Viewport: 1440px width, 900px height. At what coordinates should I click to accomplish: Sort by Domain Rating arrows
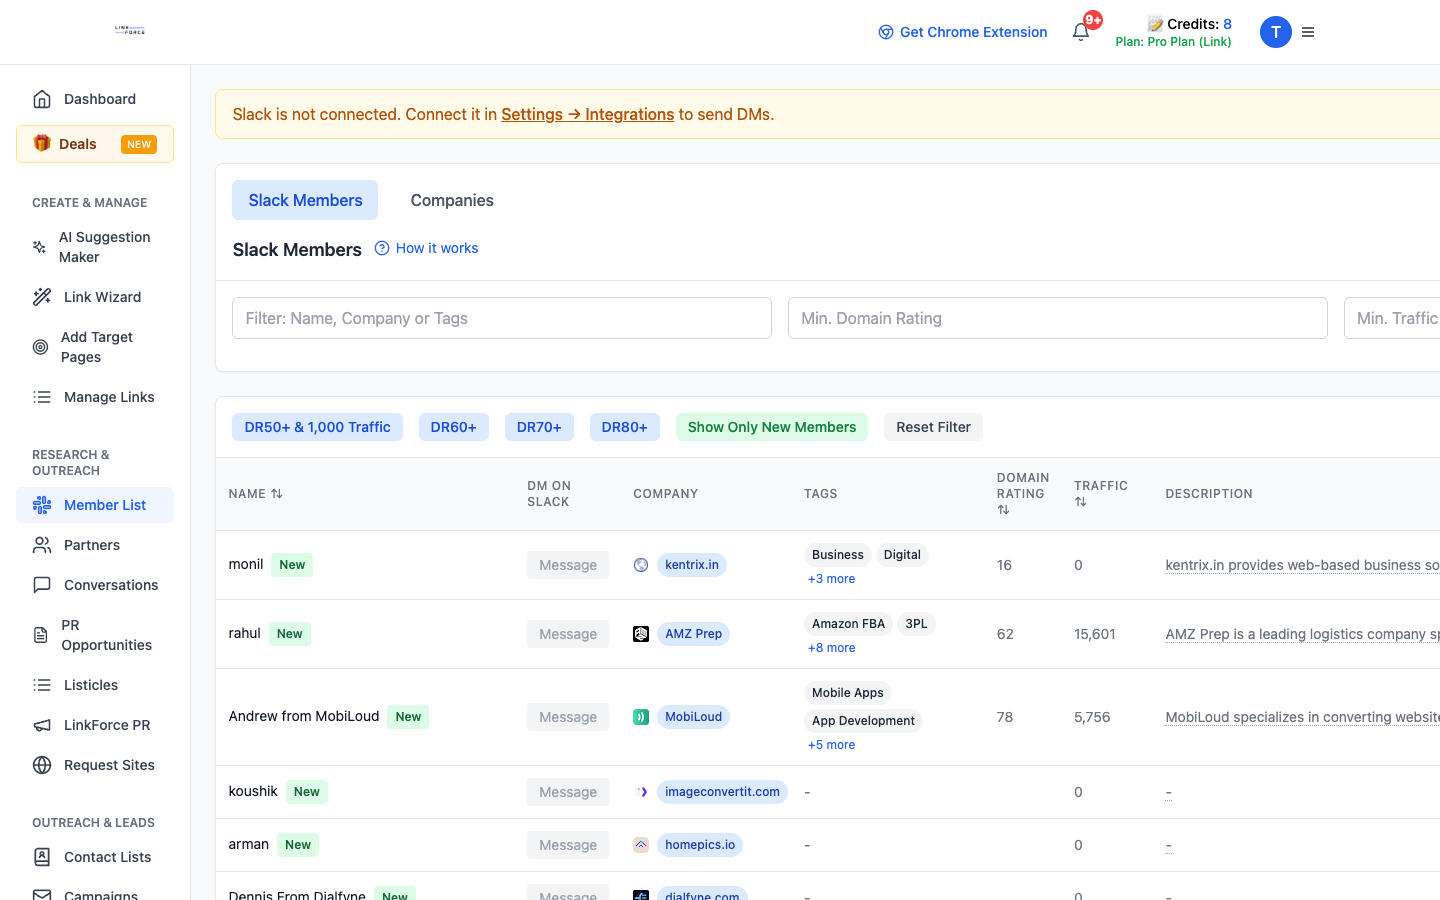pos(1003,510)
